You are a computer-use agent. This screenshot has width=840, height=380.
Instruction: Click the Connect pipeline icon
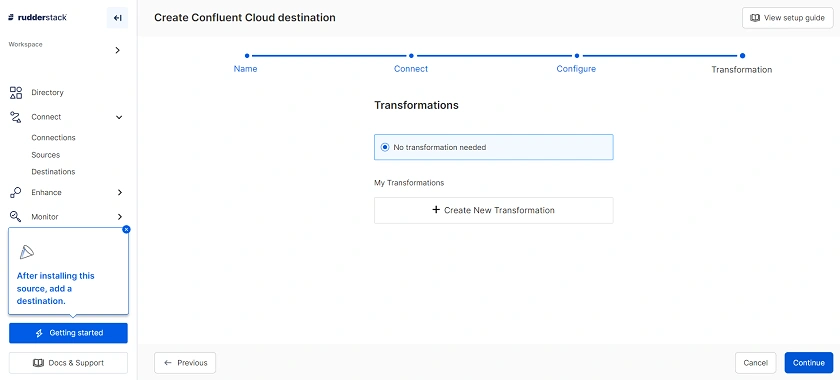tap(16, 117)
